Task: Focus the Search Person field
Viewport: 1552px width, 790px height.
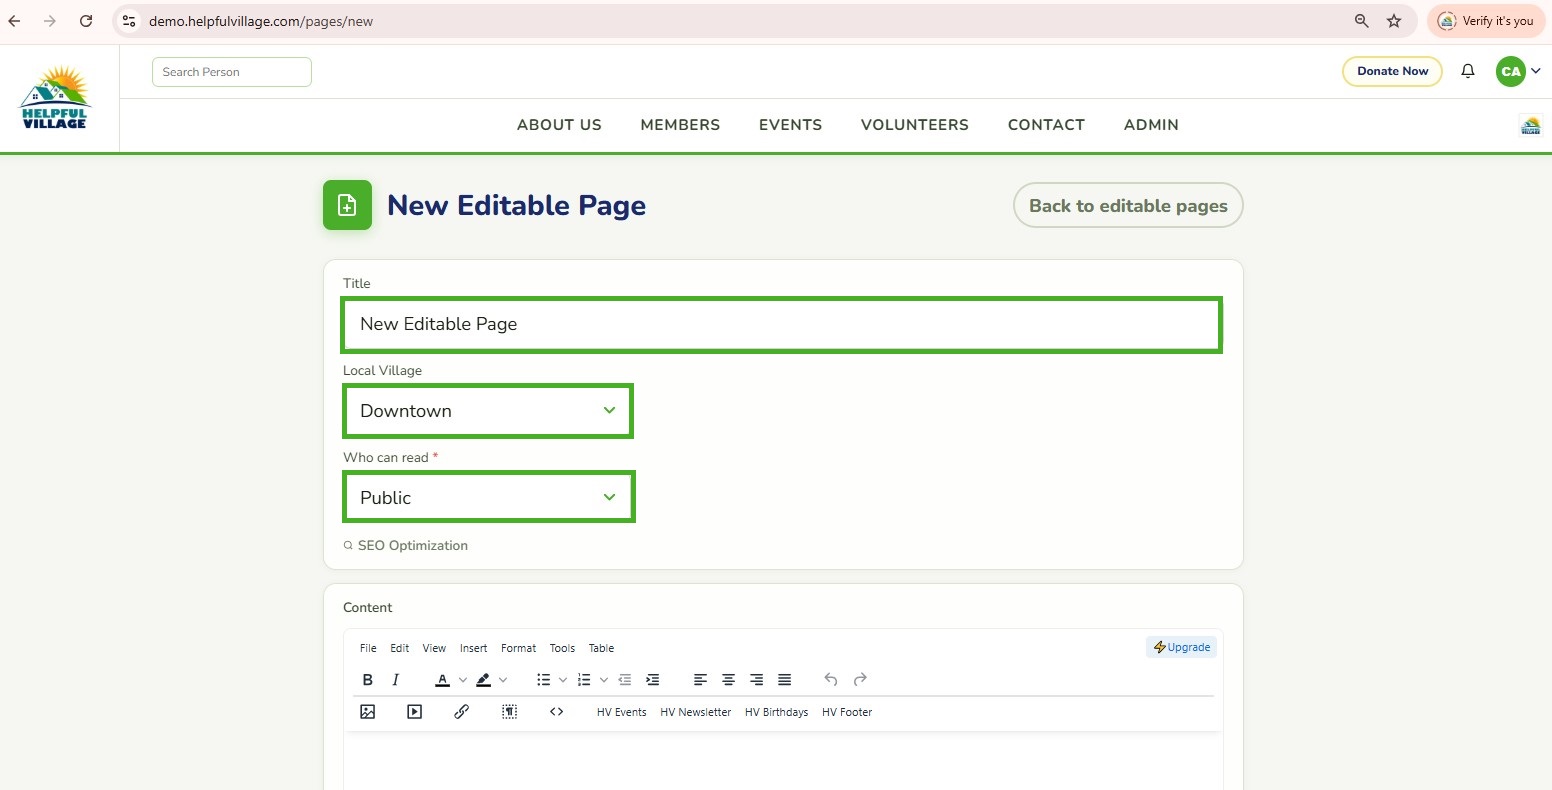Action: (x=232, y=72)
